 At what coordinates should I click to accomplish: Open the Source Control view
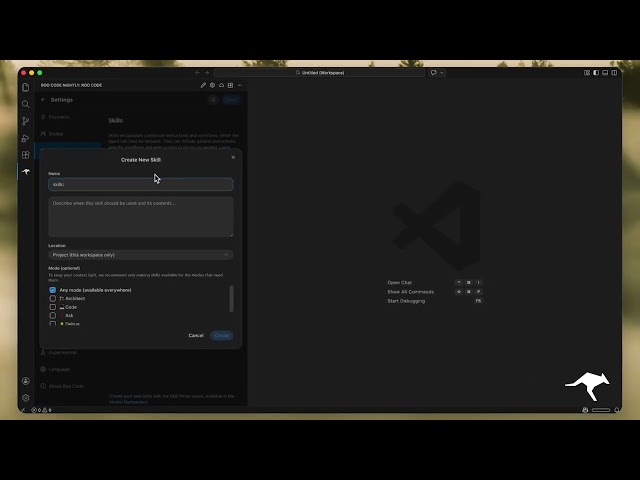26,121
